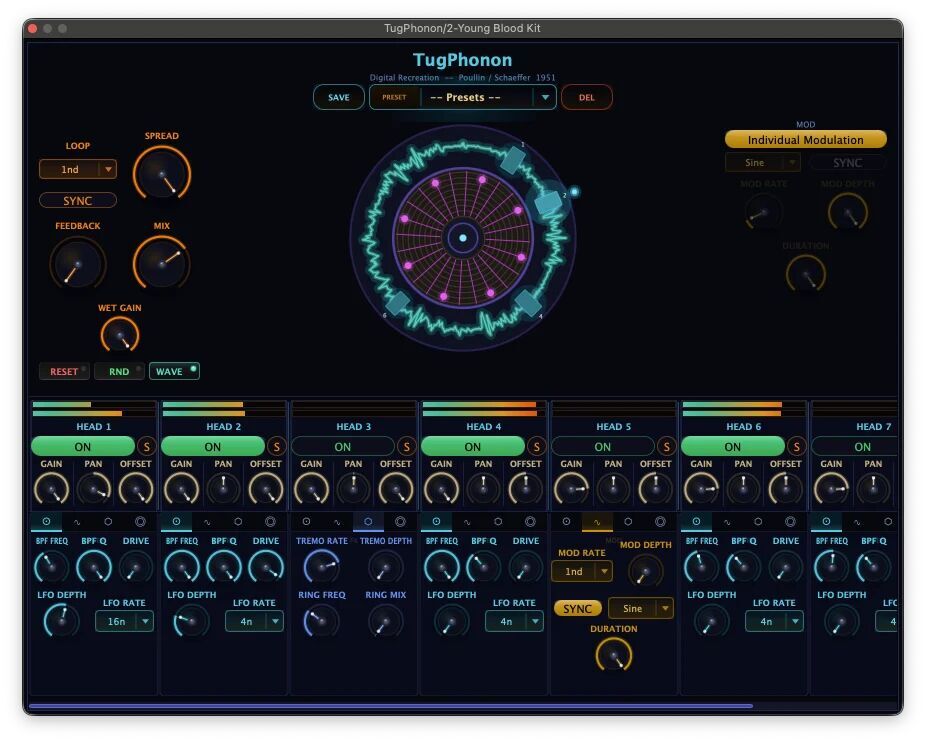Toggle the WAVE display button
The image size is (926, 742).
174,371
